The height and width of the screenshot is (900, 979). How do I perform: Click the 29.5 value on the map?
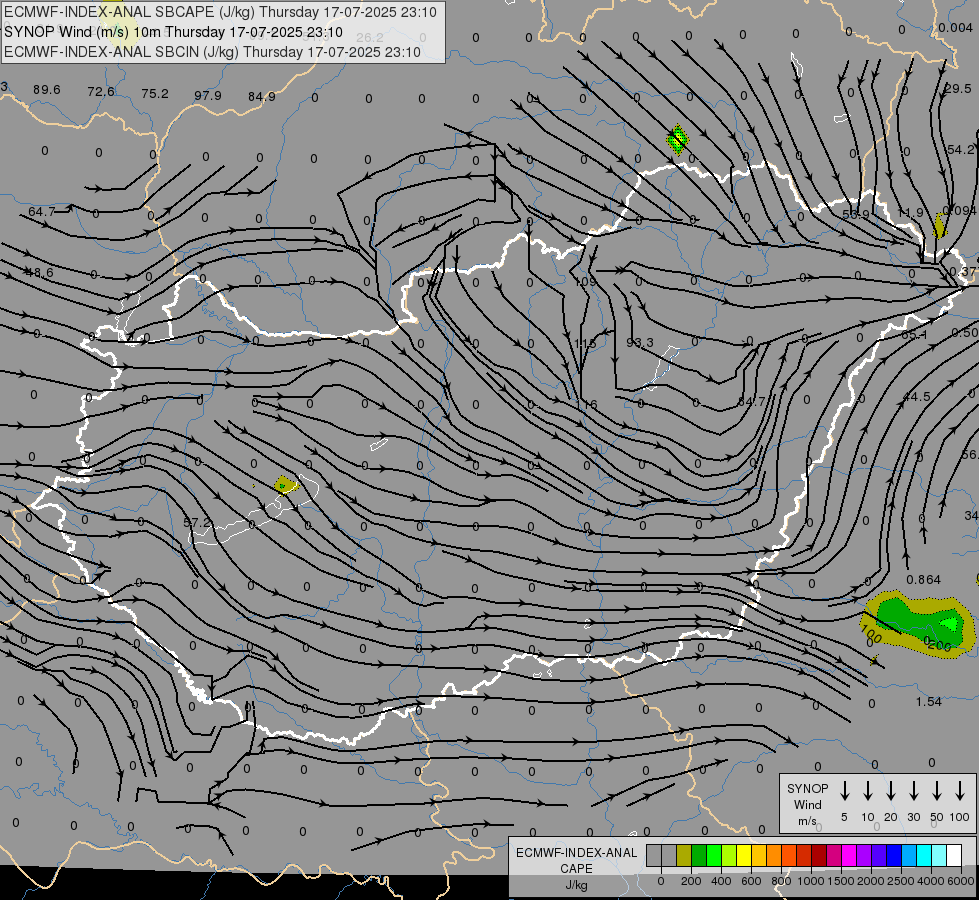(958, 89)
